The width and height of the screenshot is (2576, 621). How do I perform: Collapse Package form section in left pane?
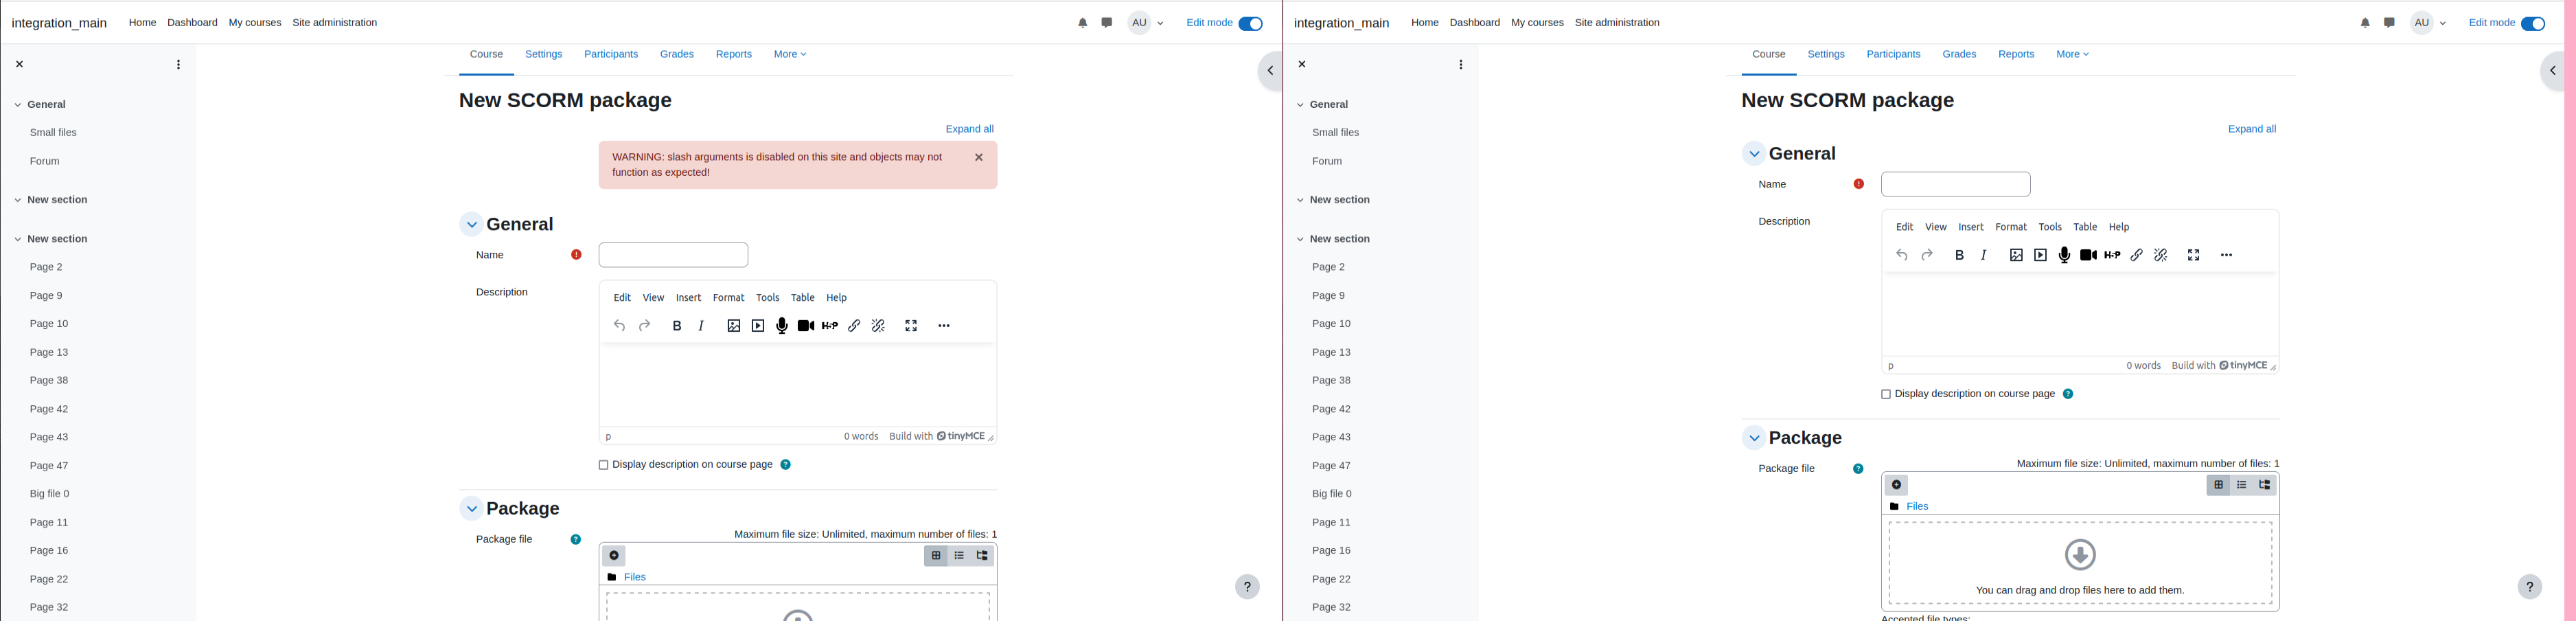click(472, 509)
